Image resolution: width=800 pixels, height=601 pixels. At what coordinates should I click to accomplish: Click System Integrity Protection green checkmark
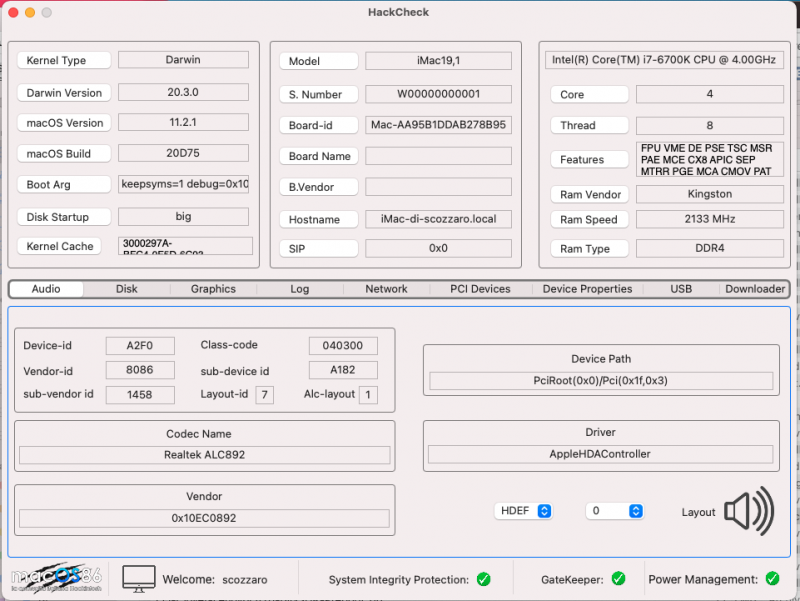coord(483,579)
